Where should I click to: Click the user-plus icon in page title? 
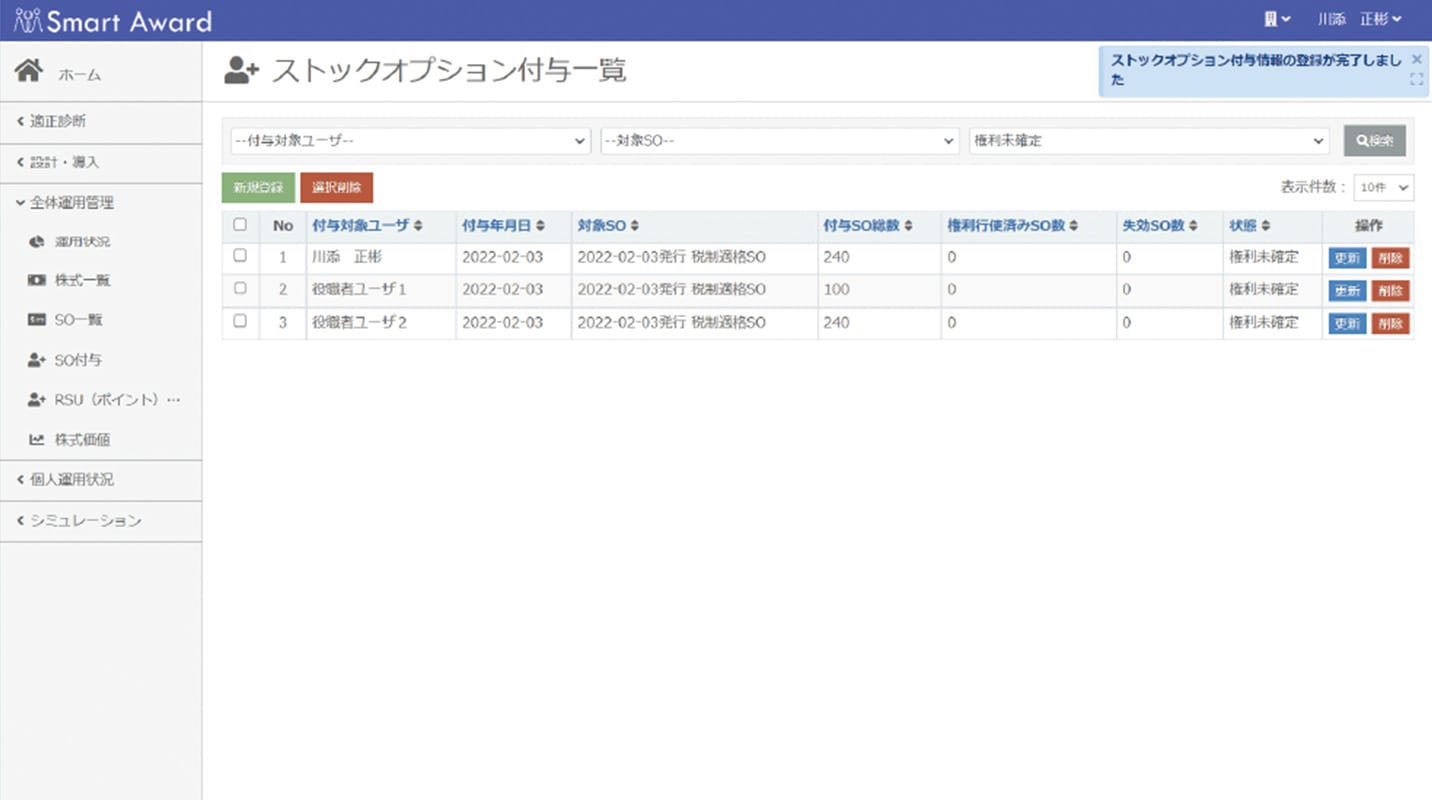point(242,70)
